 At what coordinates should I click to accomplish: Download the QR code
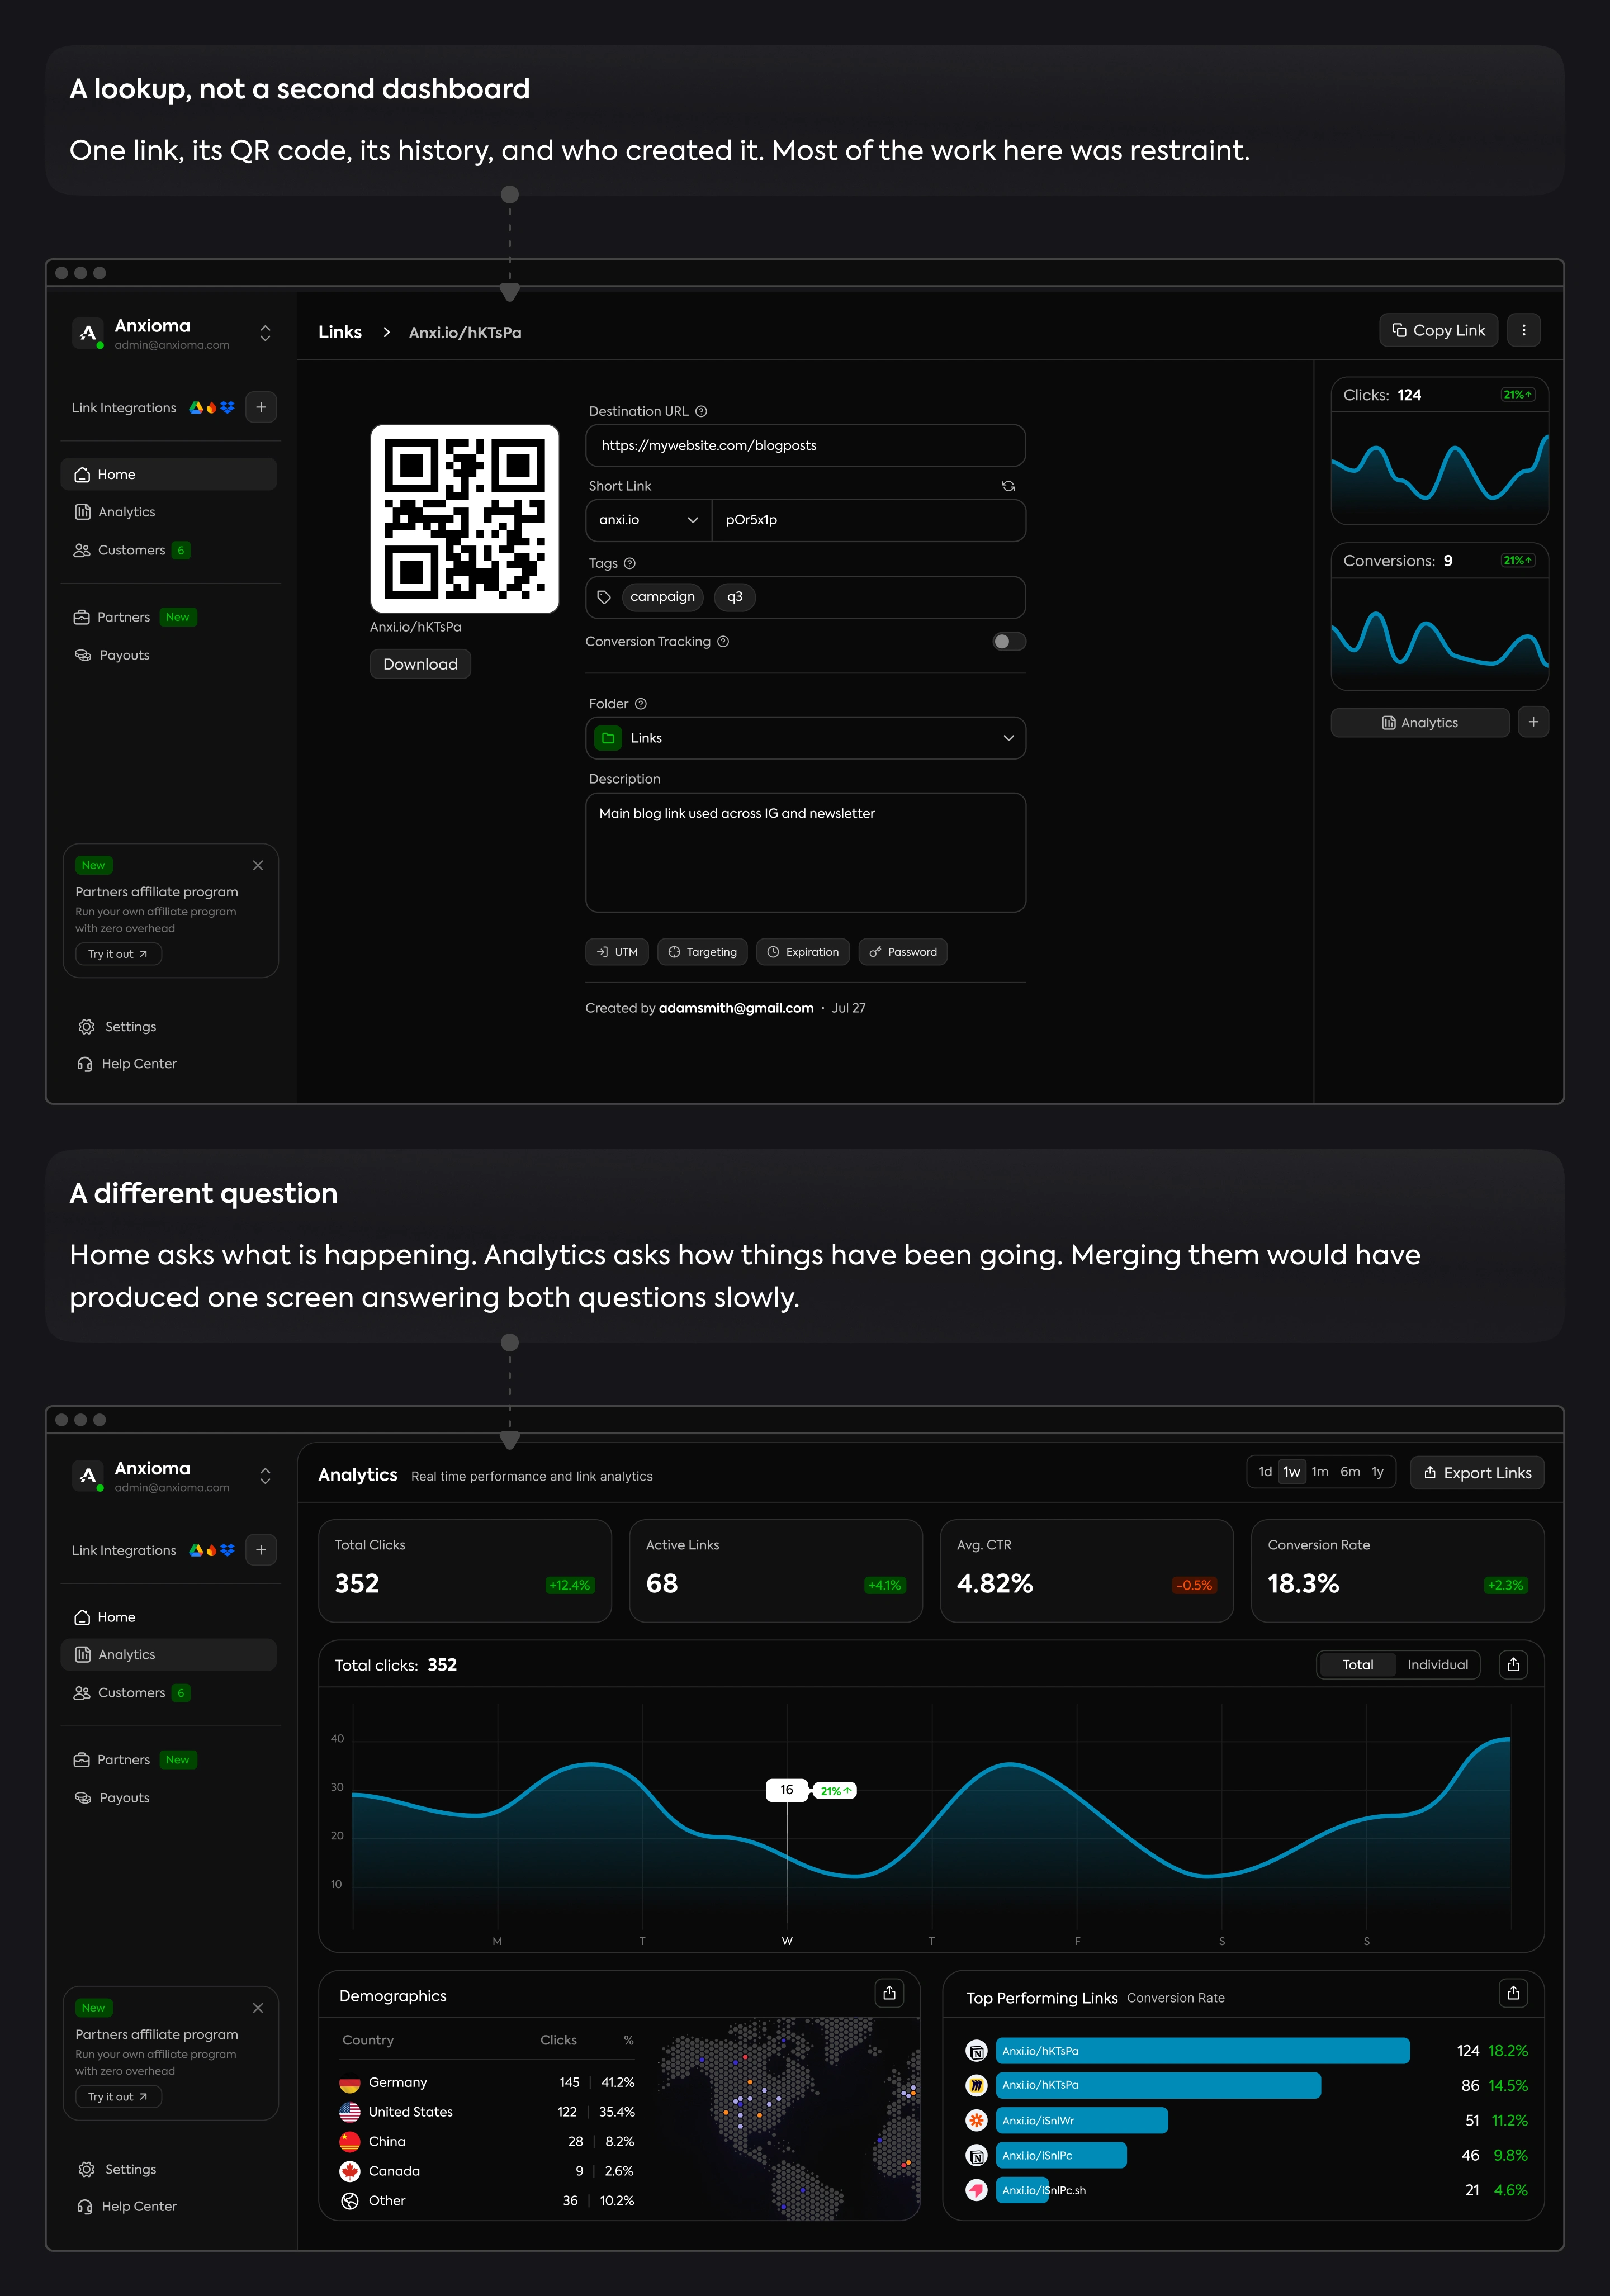tap(420, 664)
